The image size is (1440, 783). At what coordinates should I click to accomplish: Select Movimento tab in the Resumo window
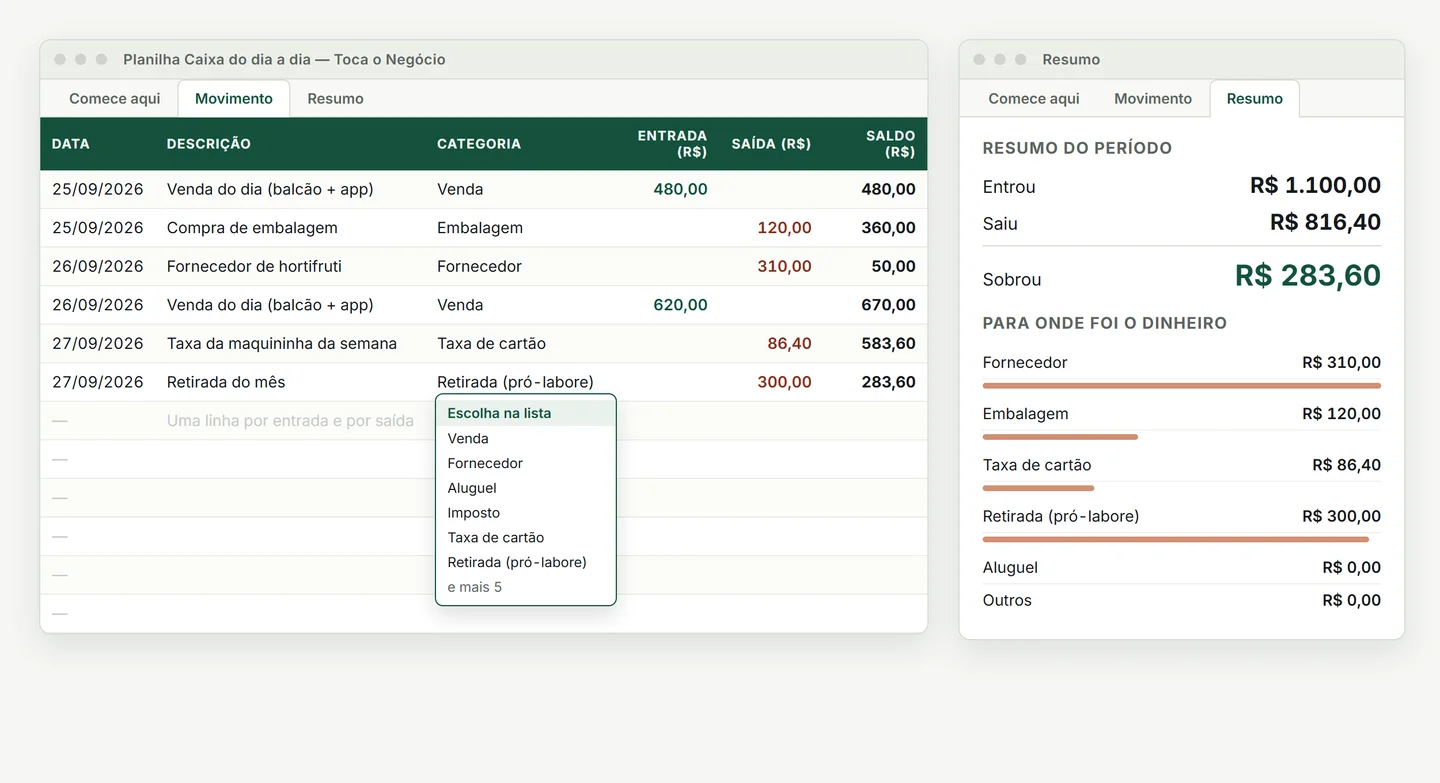[1153, 98]
